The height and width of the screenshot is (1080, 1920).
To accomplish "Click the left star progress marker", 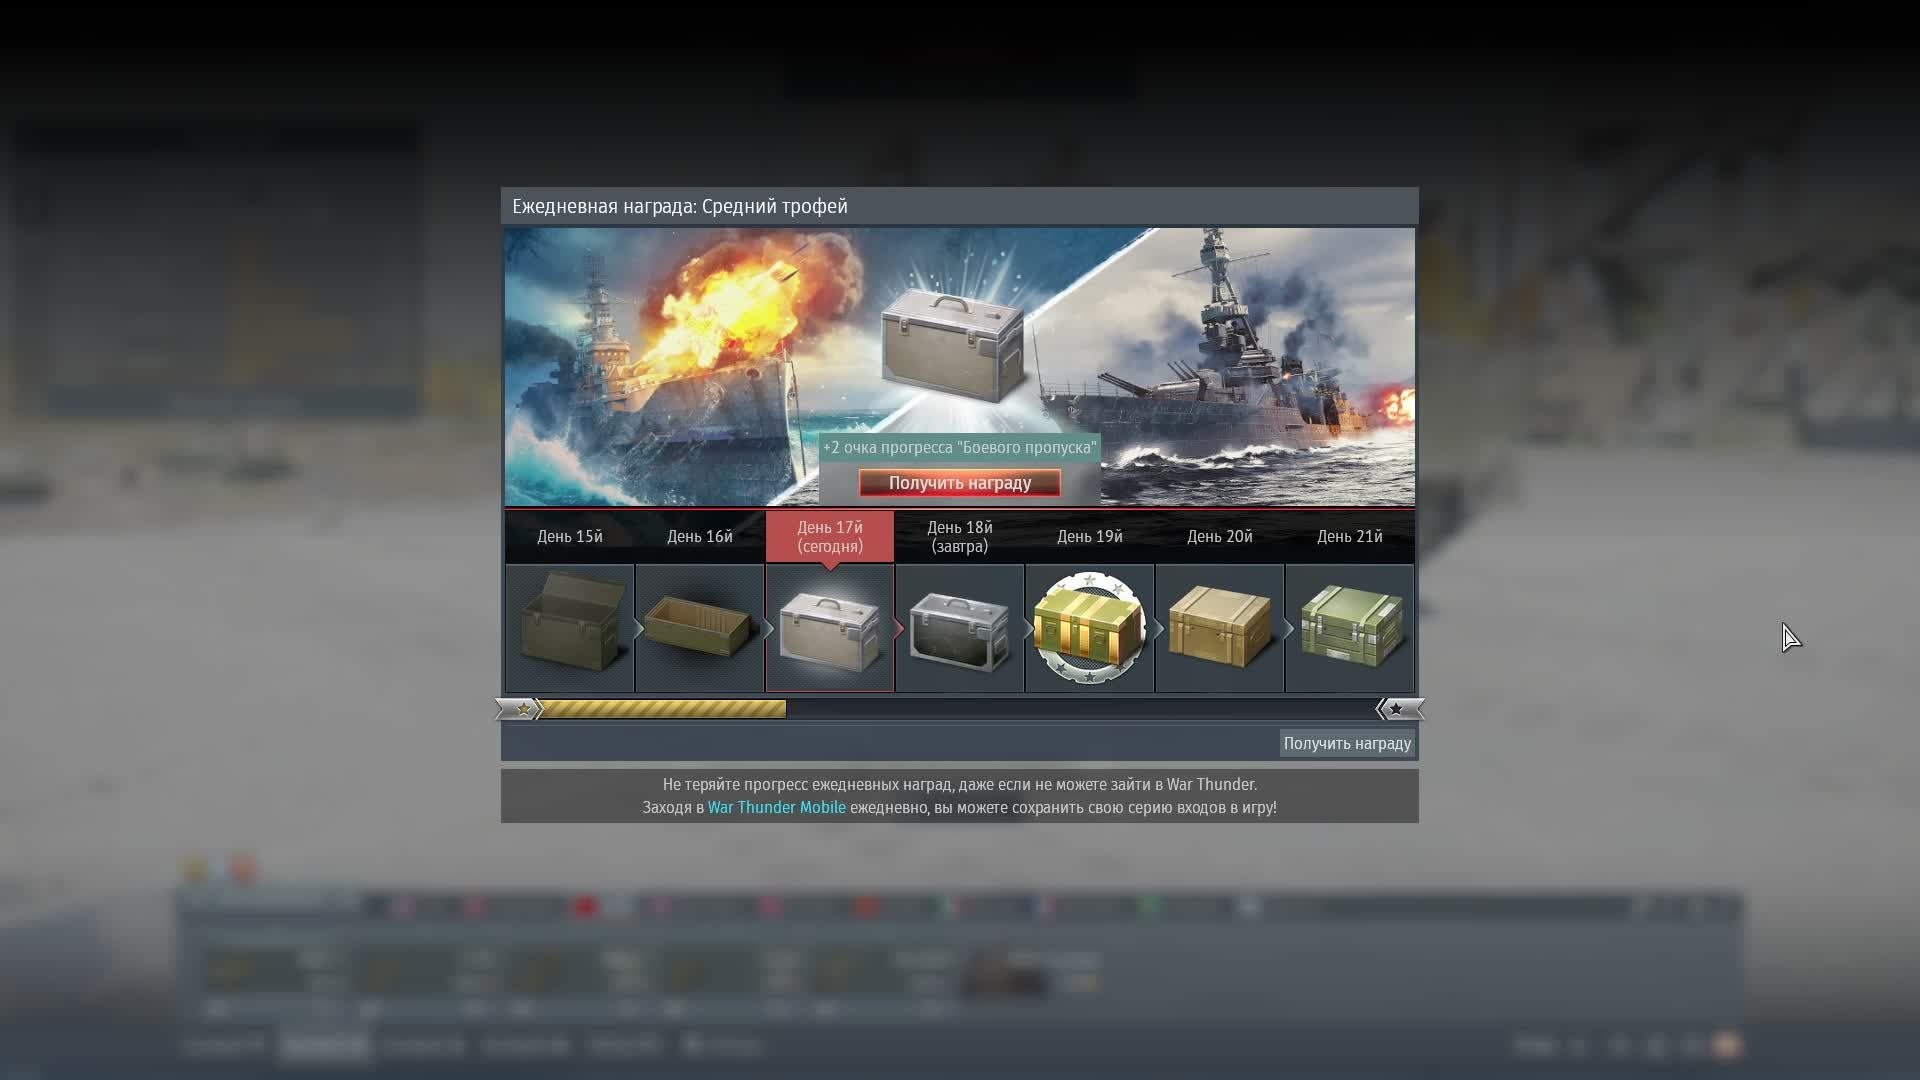I will click(x=522, y=709).
